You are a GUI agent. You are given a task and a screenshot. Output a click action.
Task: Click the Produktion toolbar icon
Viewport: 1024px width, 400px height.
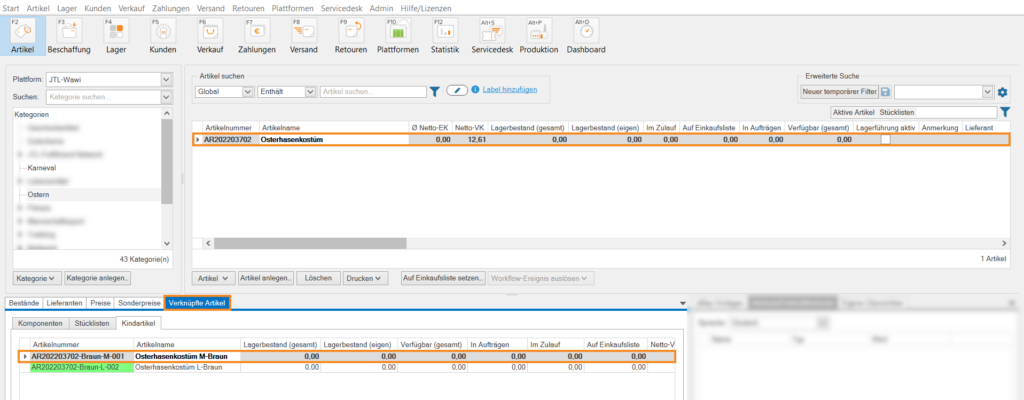coord(539,34)
